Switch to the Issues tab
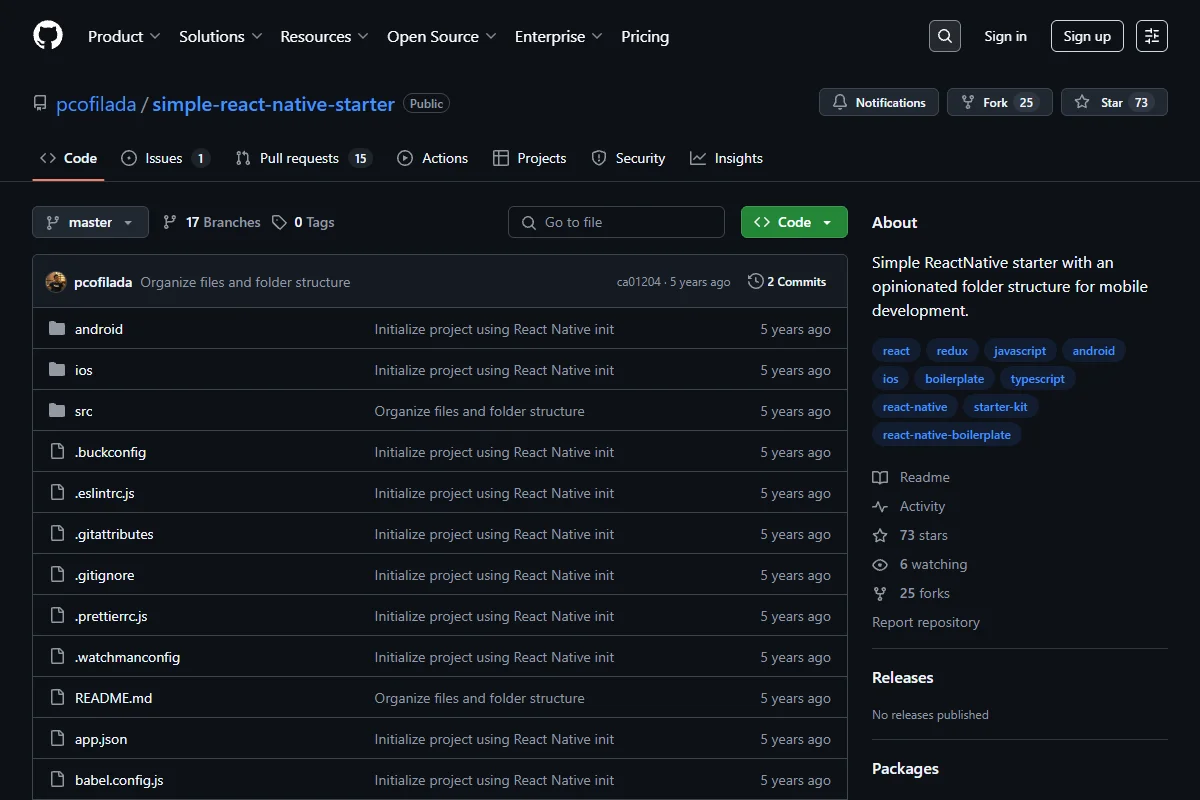 tap(165, 158)
